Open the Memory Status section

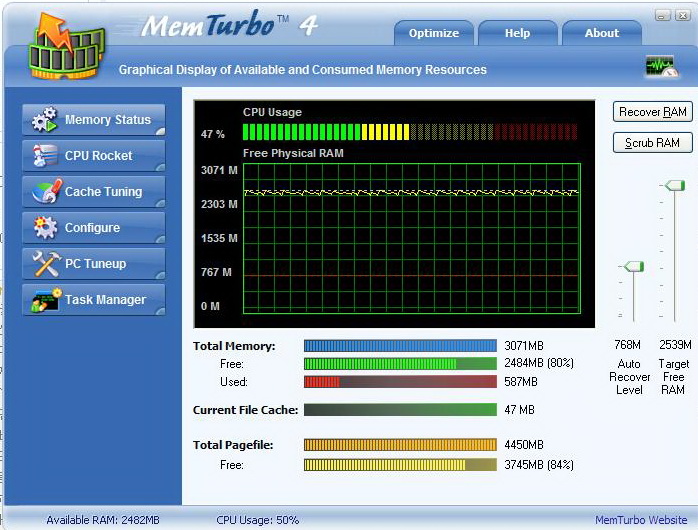(94, 120)
